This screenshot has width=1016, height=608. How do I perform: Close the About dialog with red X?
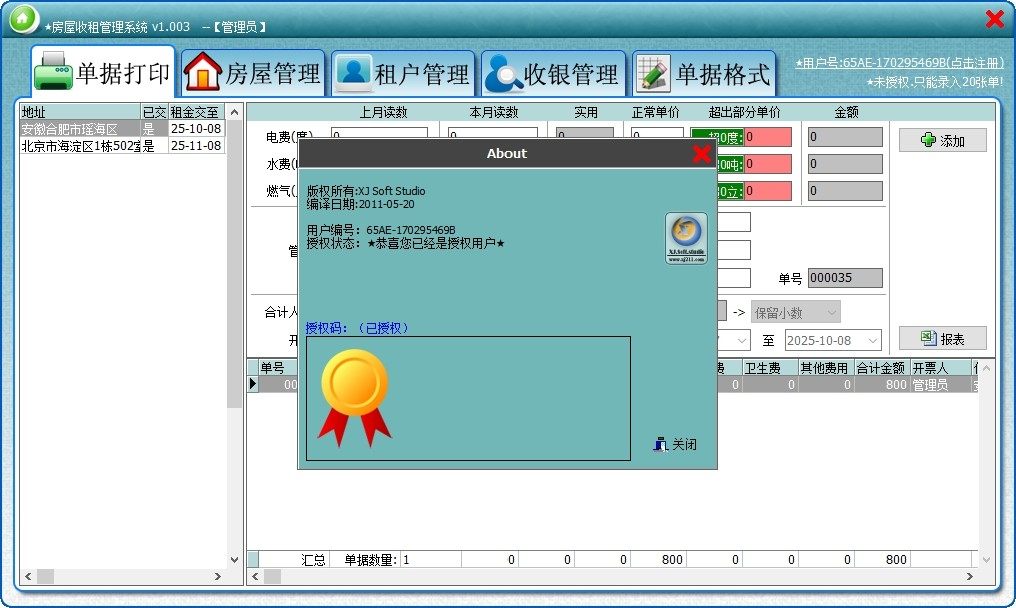pos(701,154)
